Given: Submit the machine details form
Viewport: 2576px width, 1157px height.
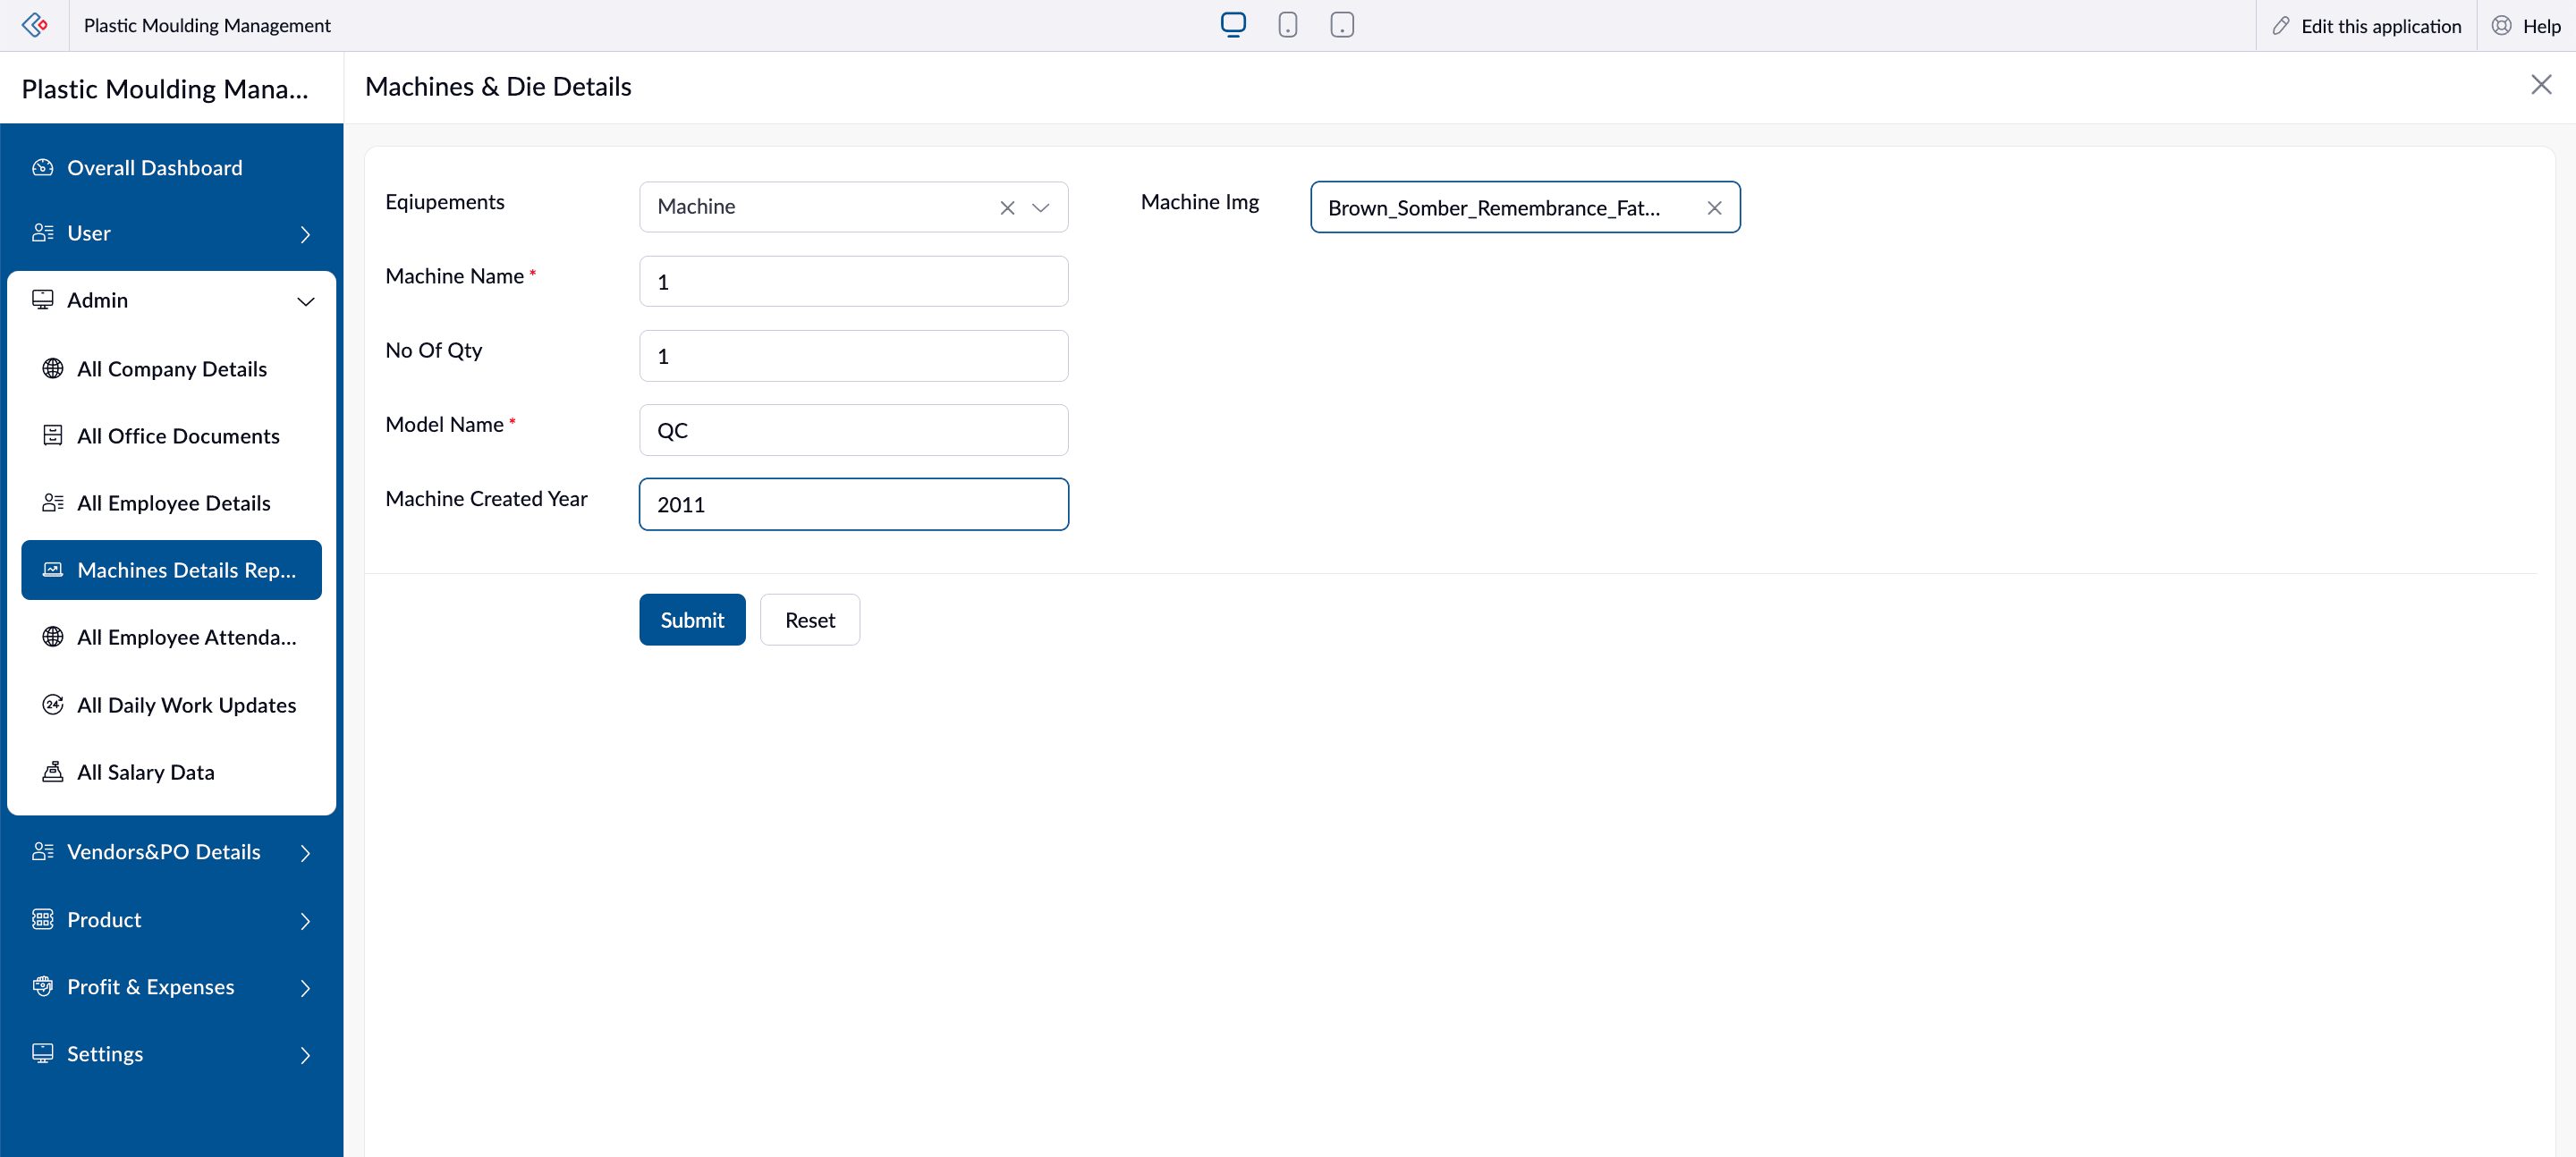Looking at the screenshot, I should point(692,620).
